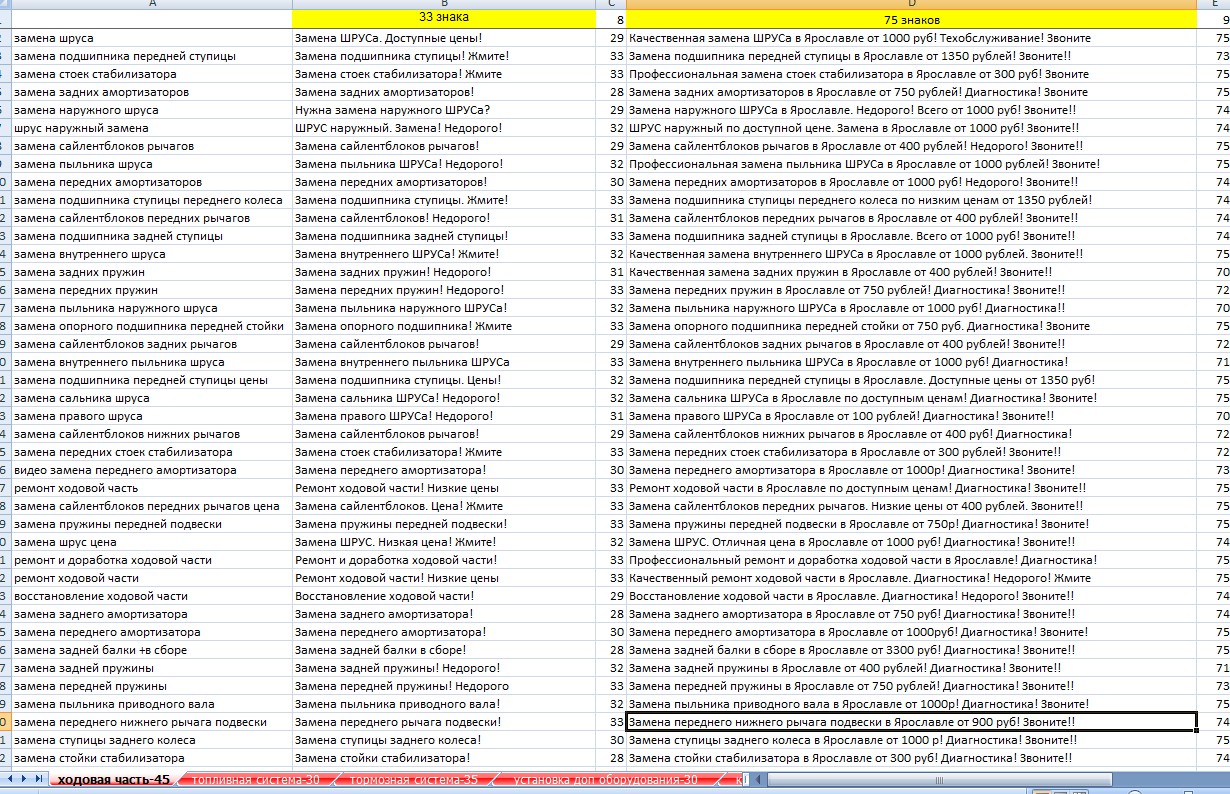Viewport: 1230px width, 794px height.
Task: Select column A header
Action: (x=152, y=4)
